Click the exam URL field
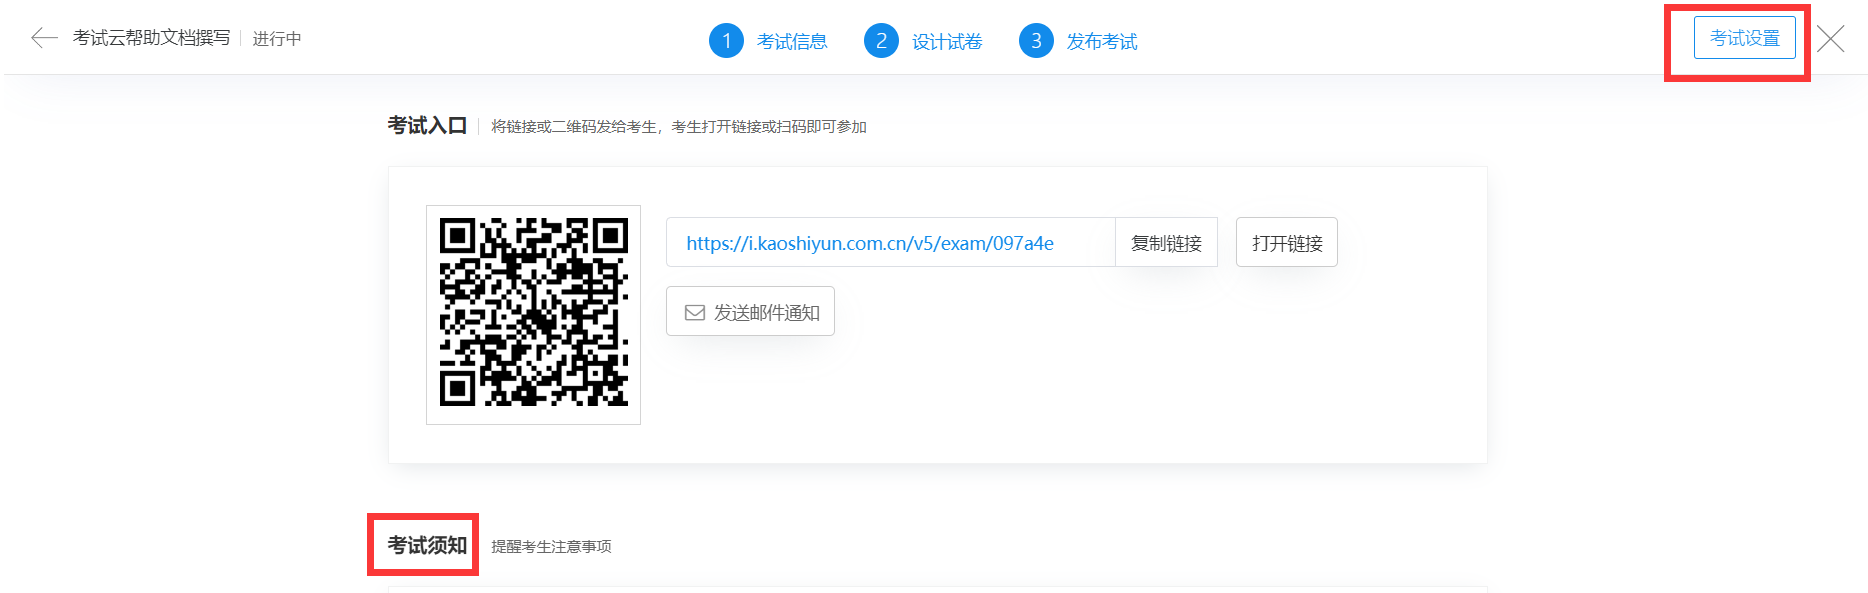Viewport: 1868px width, 593px height. [891, 243]
